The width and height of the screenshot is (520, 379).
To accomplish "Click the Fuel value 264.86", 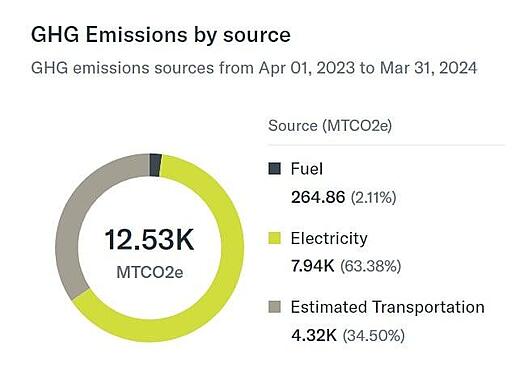I will (x=318, y=197).
